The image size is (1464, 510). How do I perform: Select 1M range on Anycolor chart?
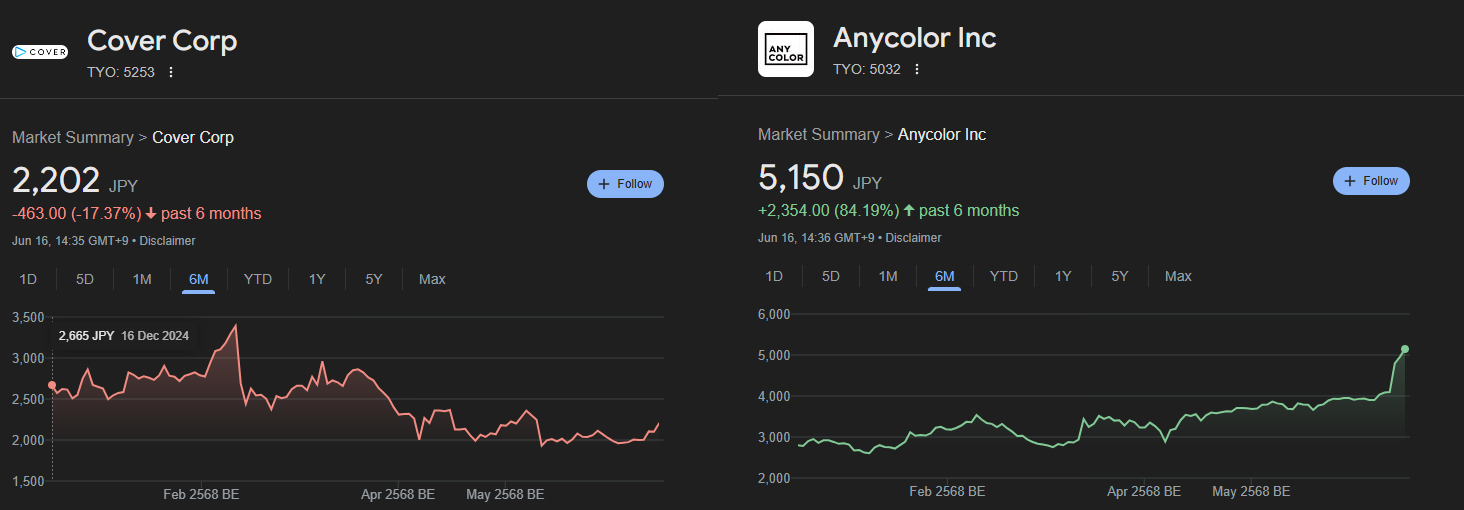(x=888, y=276)
